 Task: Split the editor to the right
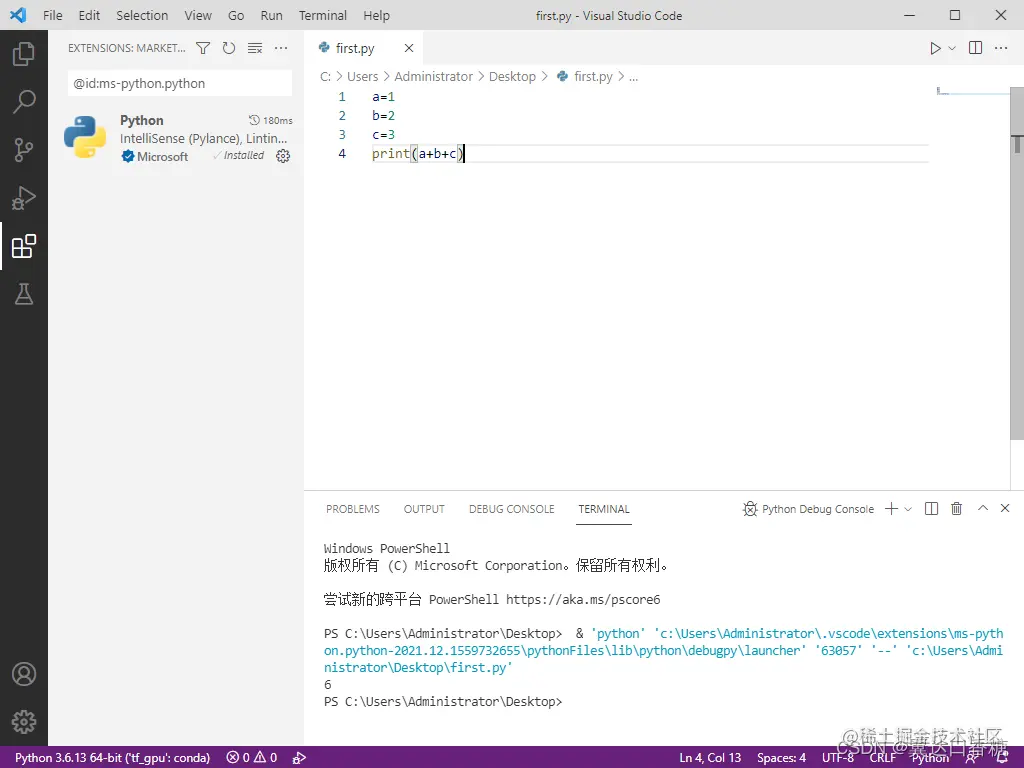click(x=975, y=48)
